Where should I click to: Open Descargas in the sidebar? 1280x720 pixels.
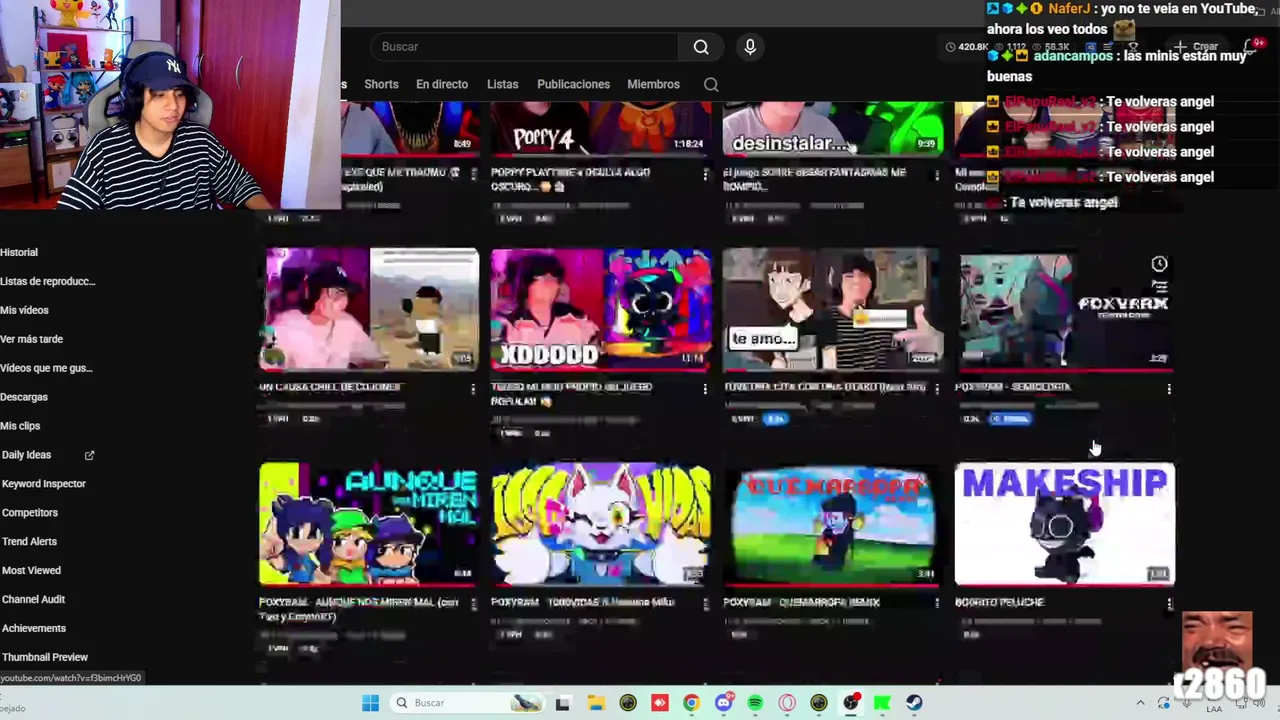[24, 398]
